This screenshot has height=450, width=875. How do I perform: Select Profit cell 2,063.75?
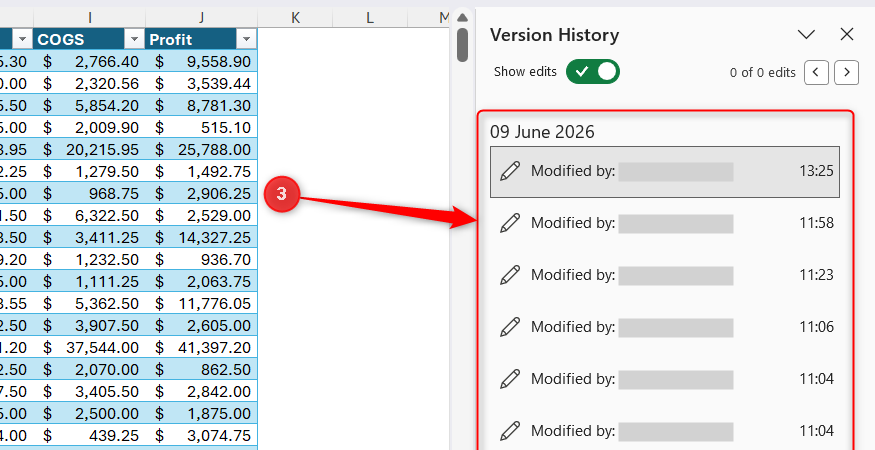click(201, 281)
